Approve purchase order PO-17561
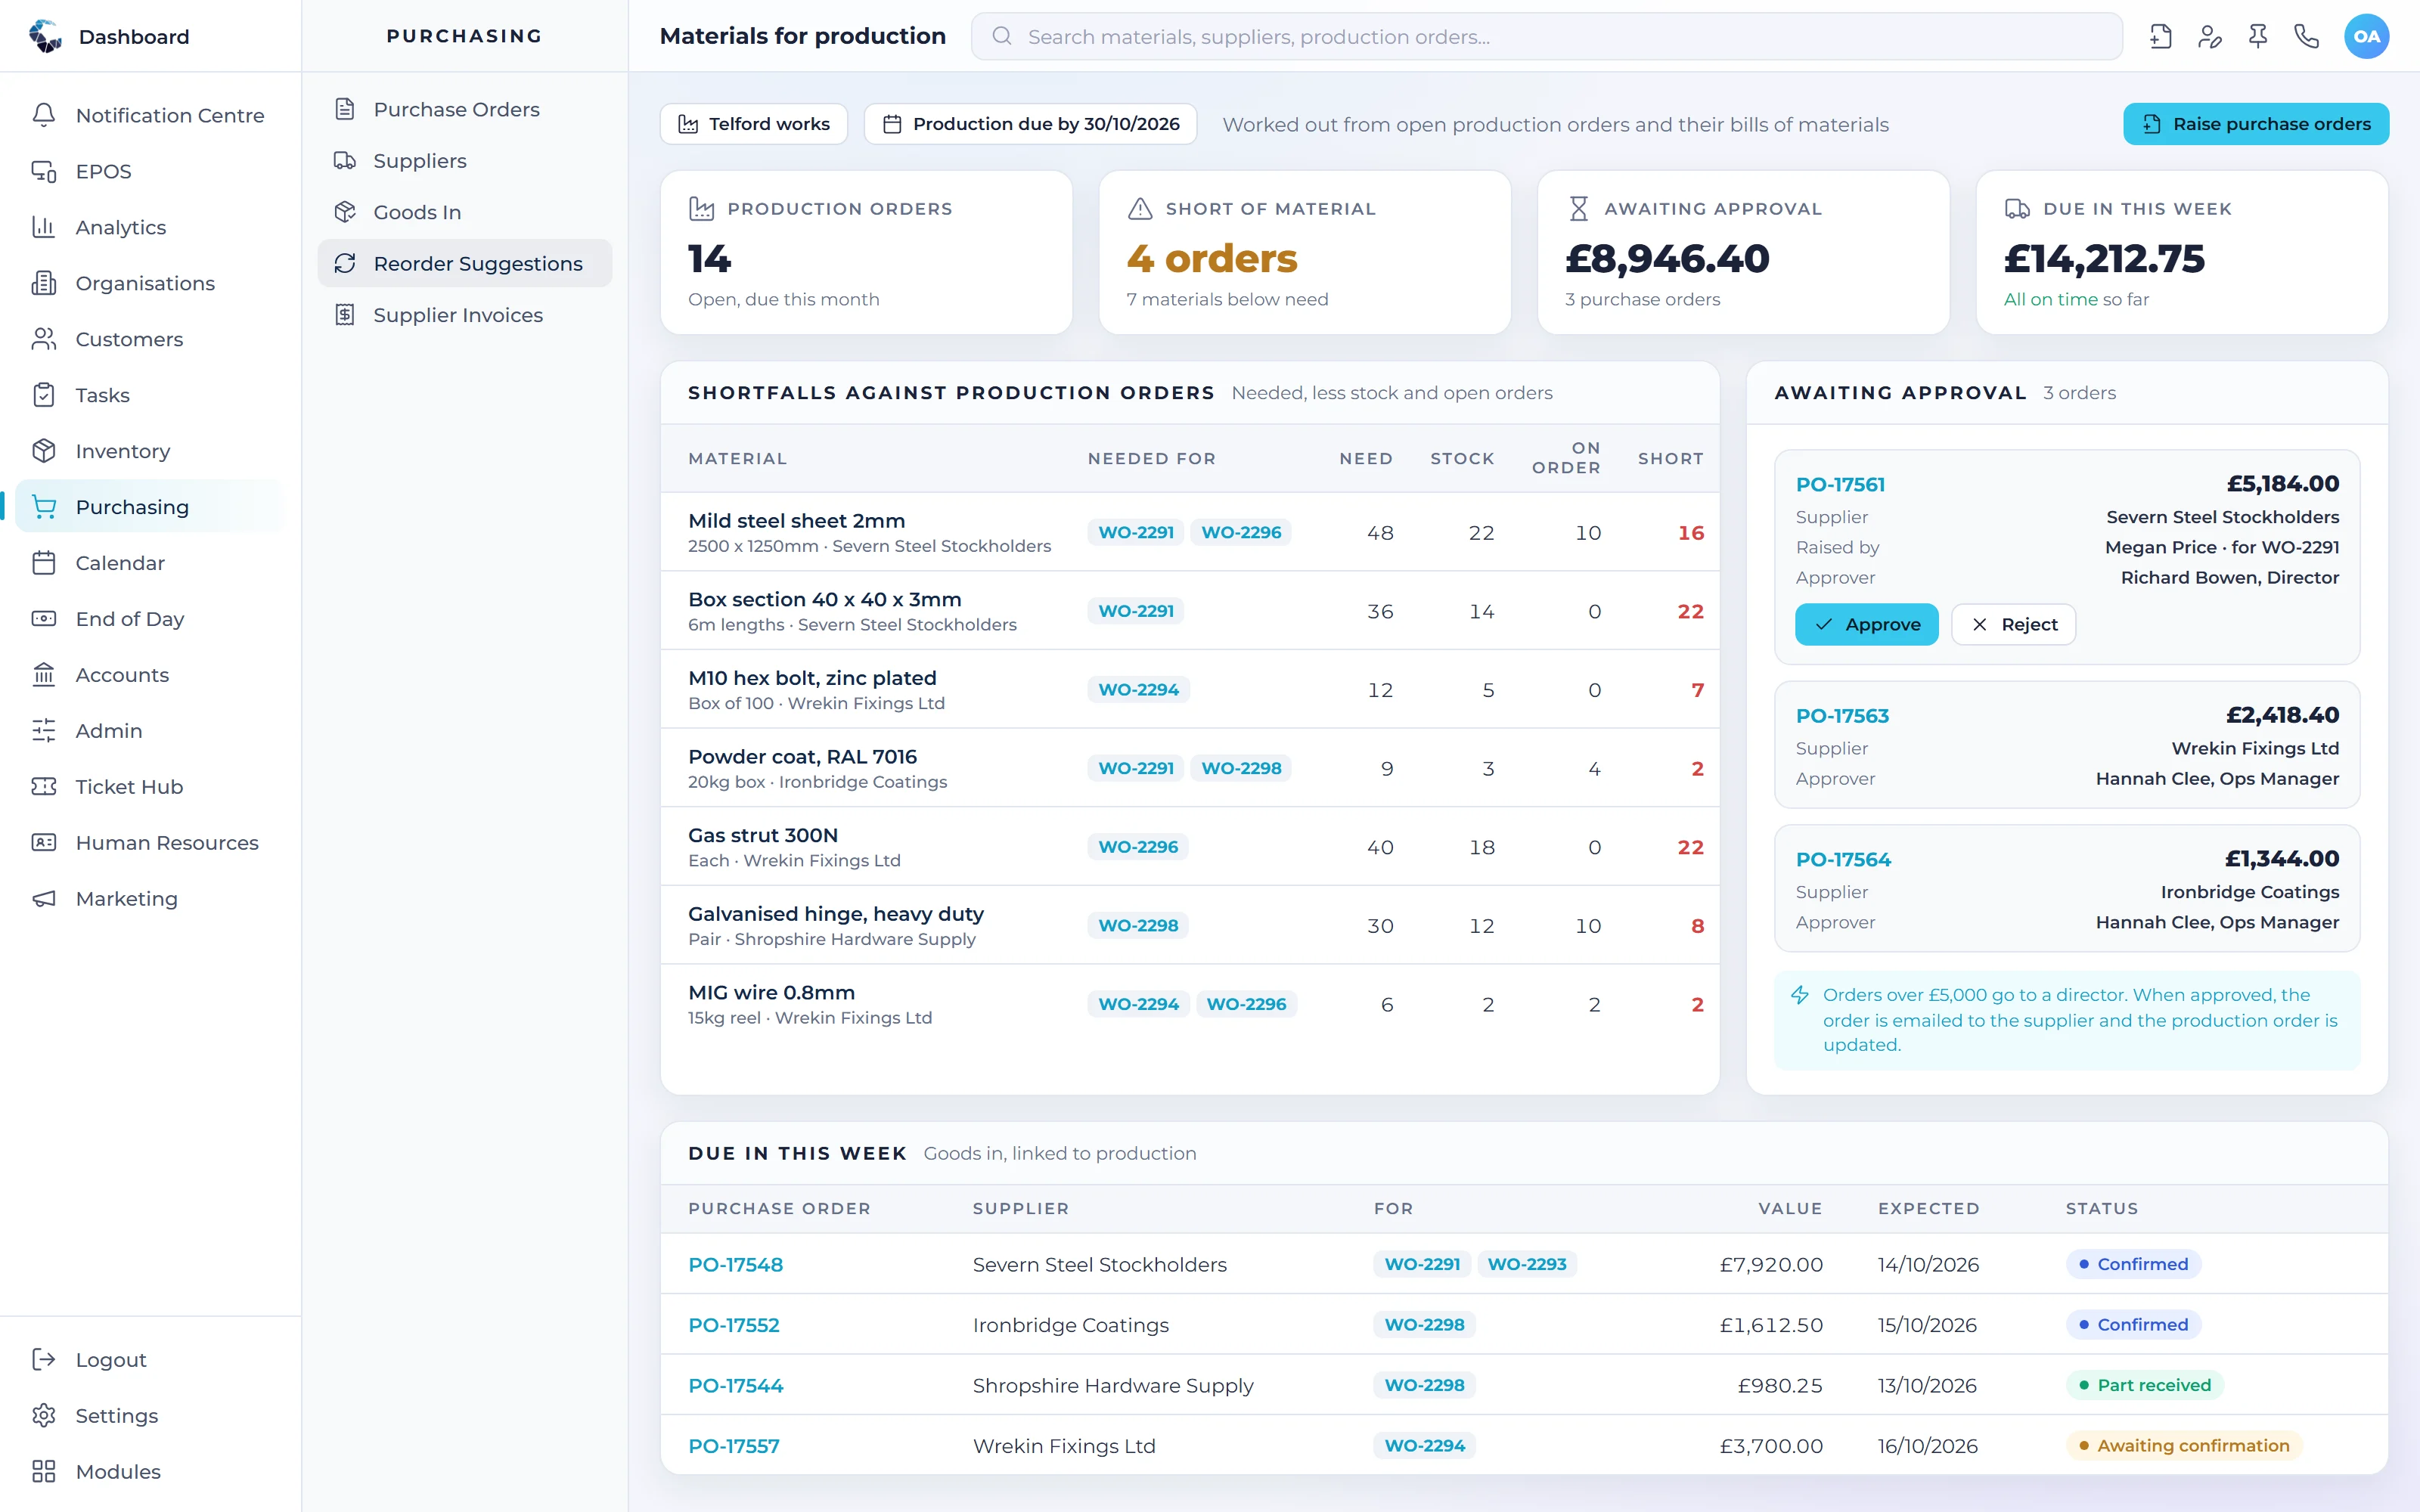Image resolution: width=2420 pixels, height=1512 pixels. tap(1866, 624)
